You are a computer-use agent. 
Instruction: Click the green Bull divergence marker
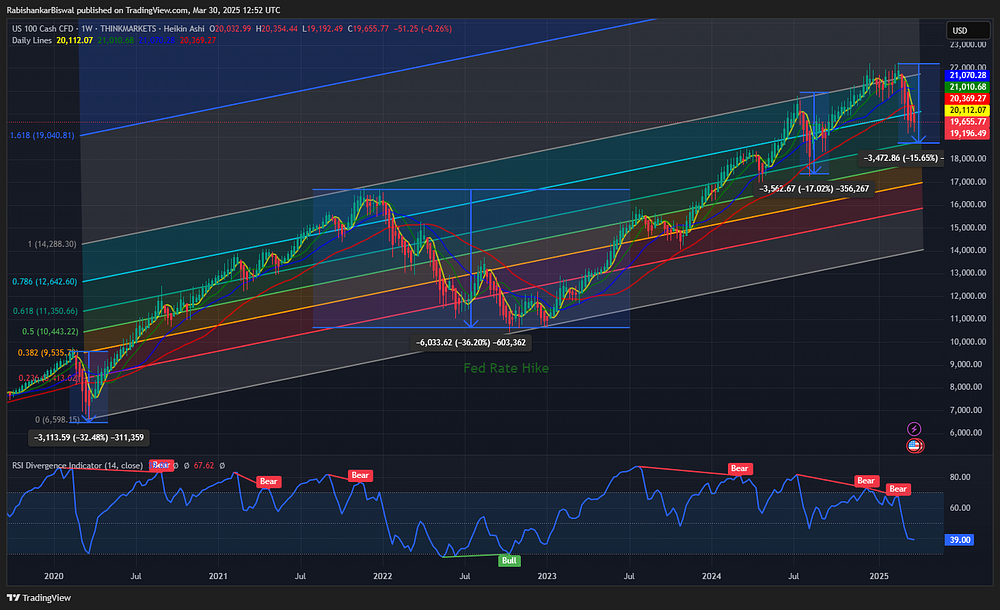click(x=509, y=560)
